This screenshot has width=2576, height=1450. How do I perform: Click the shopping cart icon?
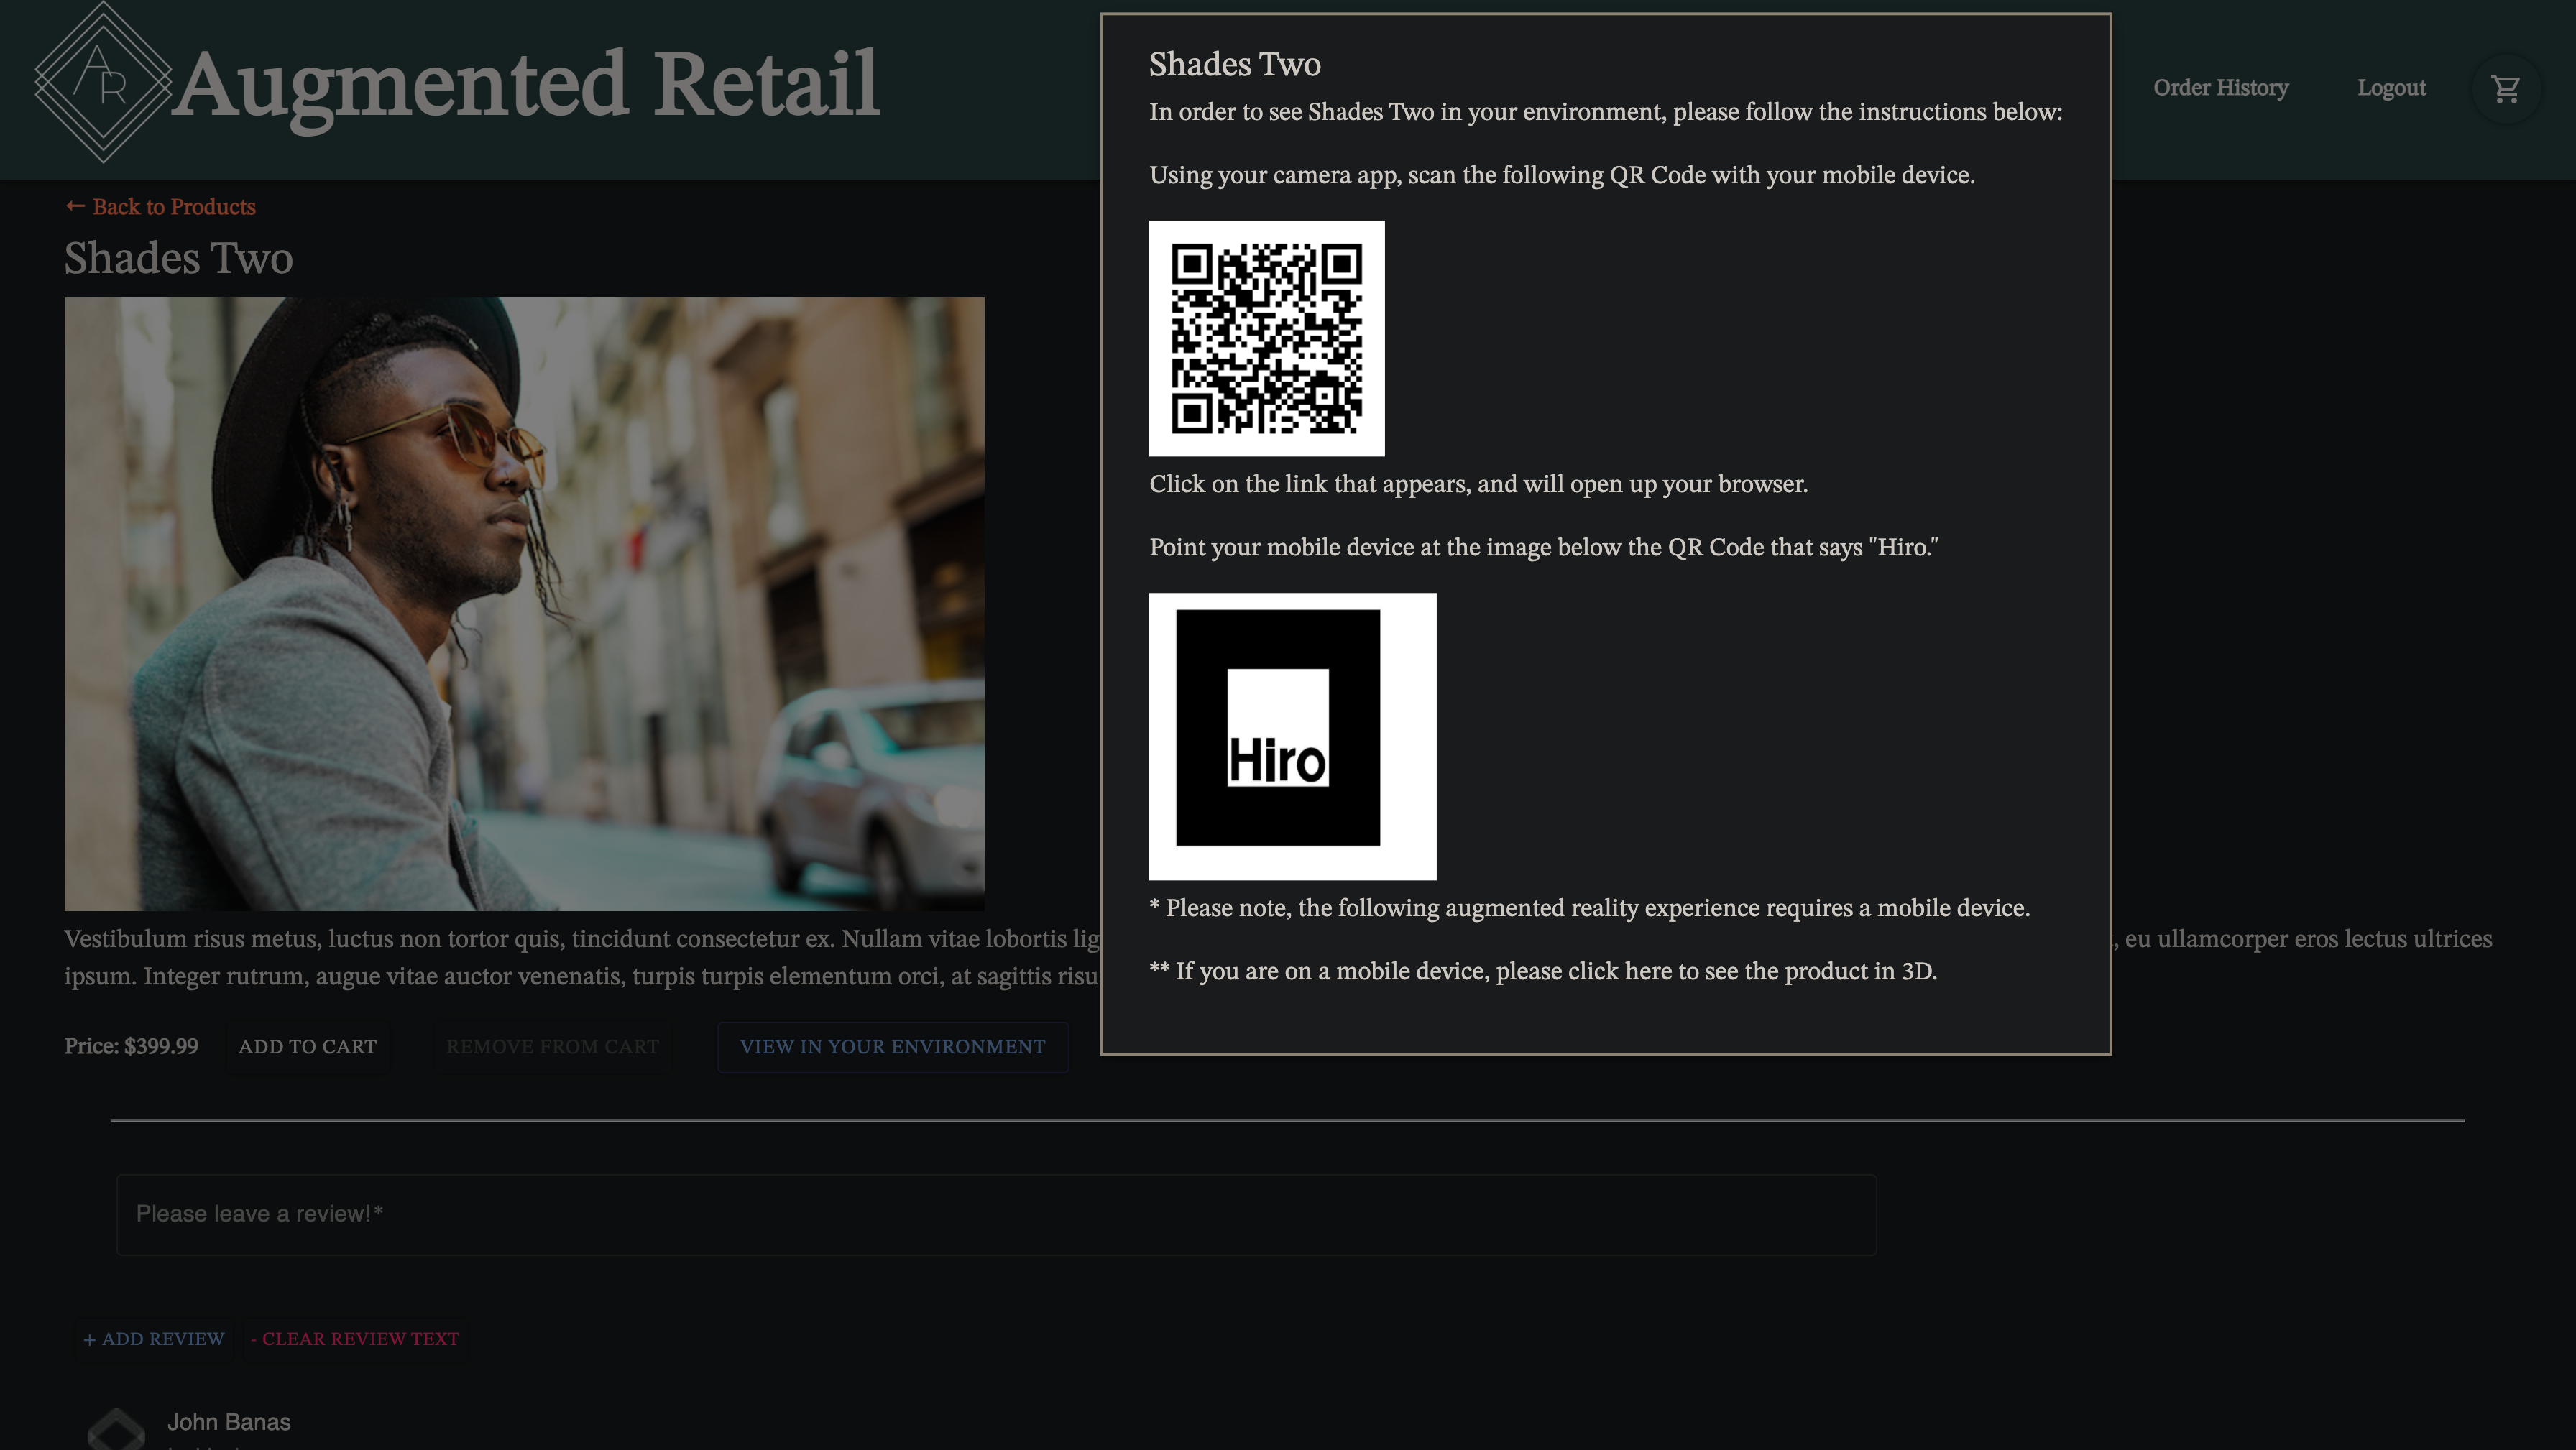click(2508, 88)
